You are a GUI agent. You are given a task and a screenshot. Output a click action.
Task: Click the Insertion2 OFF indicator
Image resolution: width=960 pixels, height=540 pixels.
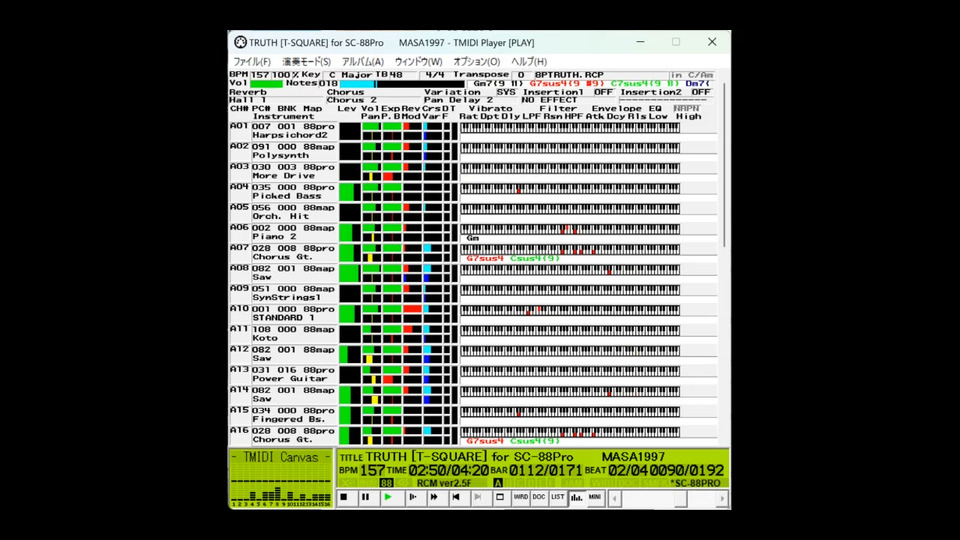click(700, 92)
